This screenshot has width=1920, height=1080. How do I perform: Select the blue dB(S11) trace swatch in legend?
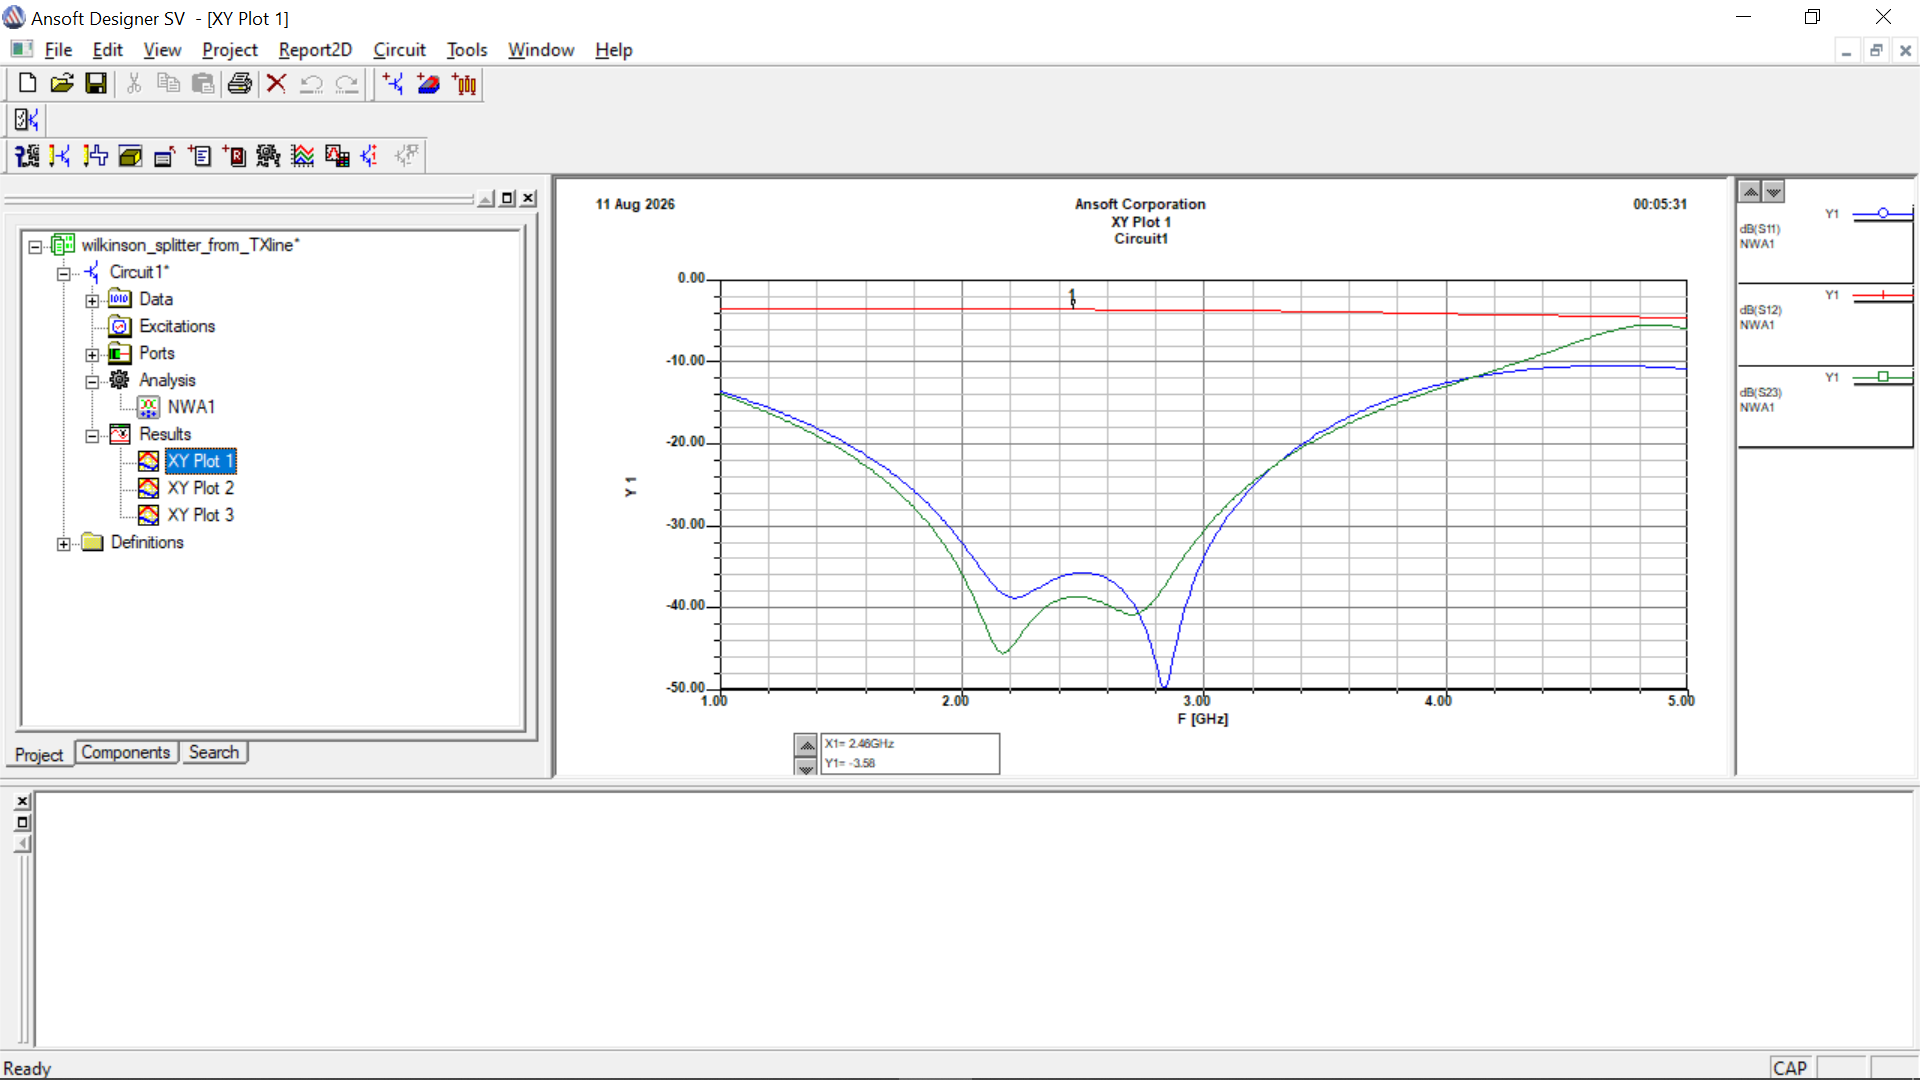(1882, 213)
